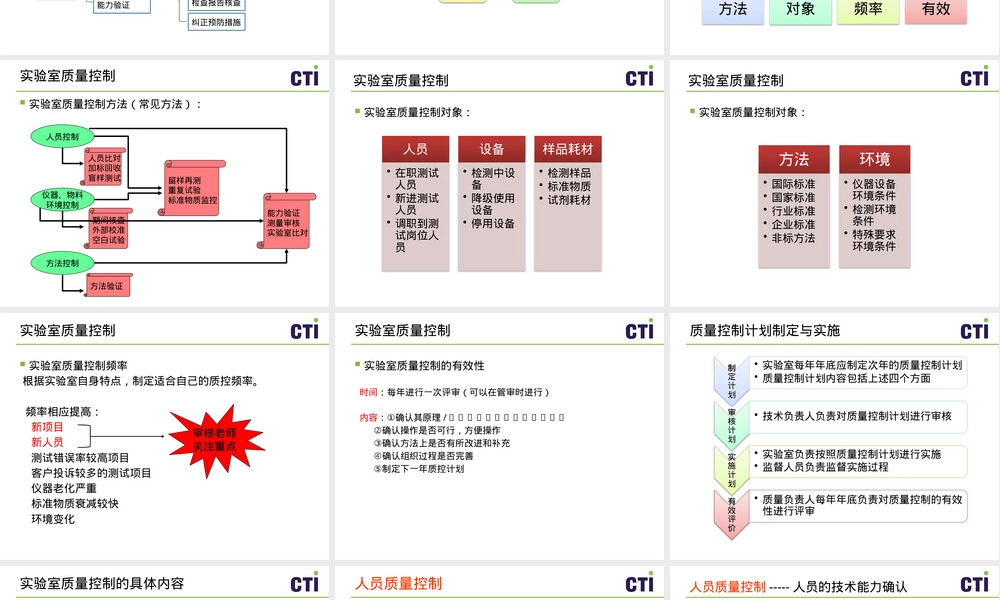Select the red 人员 column header

coord(415,149)
